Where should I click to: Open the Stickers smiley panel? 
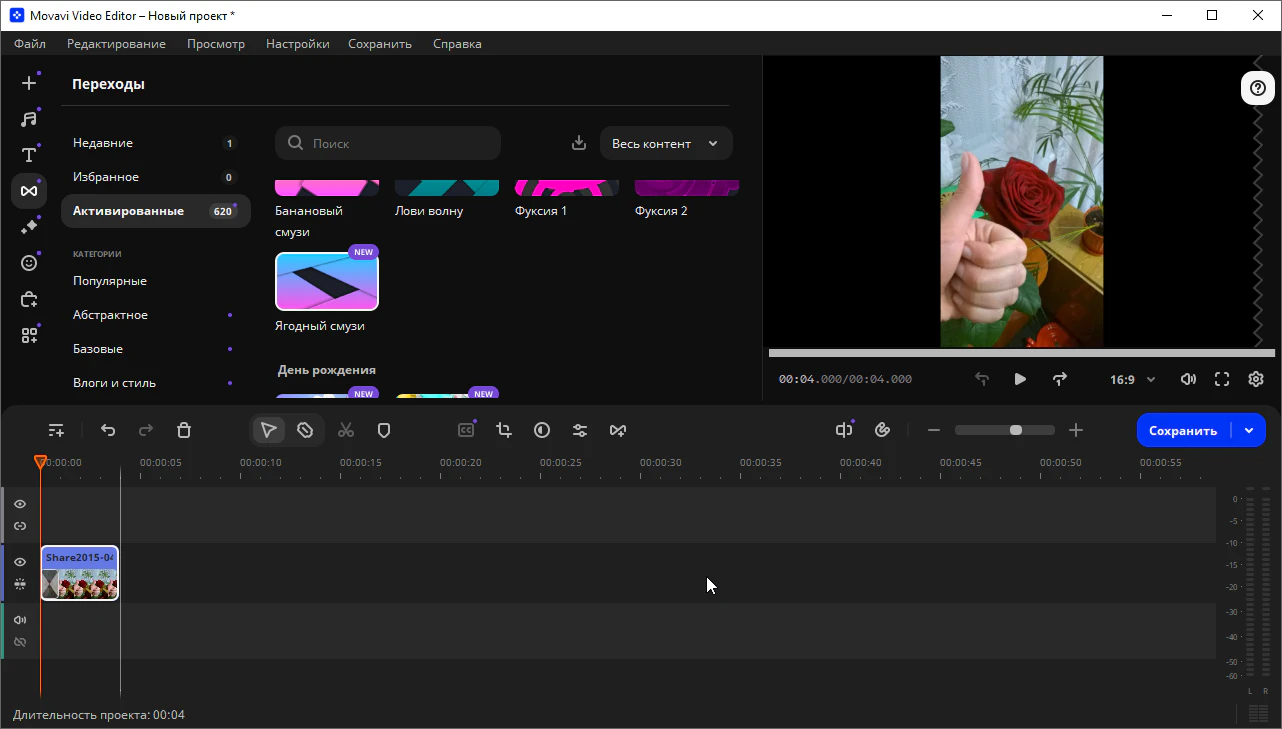click(x=29, y=263)
